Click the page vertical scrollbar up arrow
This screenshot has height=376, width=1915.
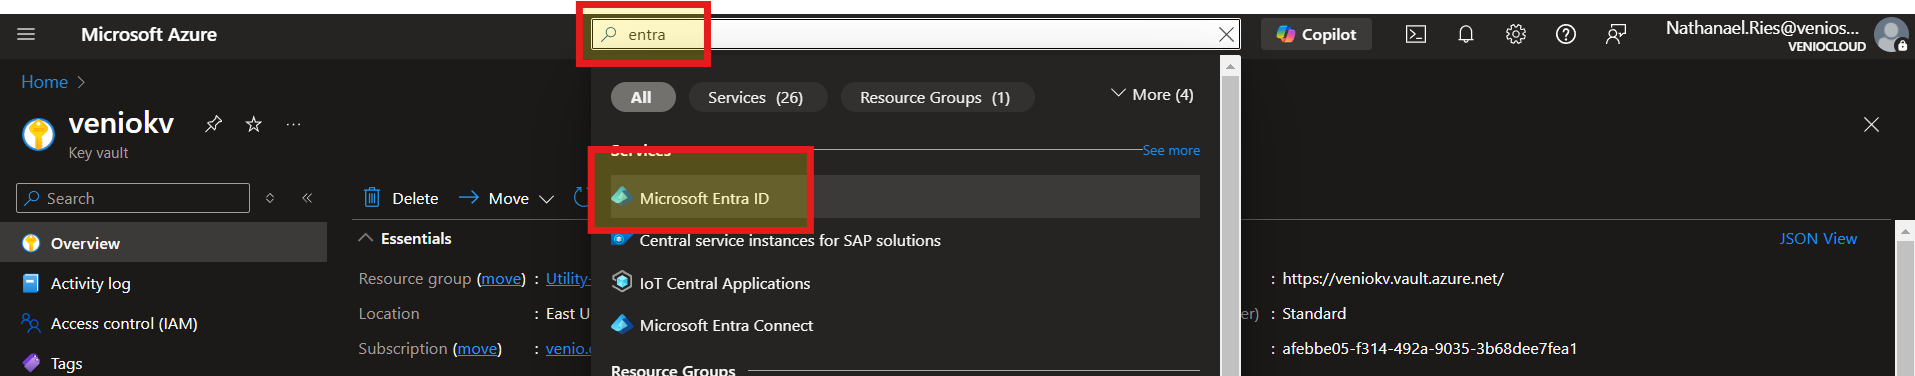1905,231
